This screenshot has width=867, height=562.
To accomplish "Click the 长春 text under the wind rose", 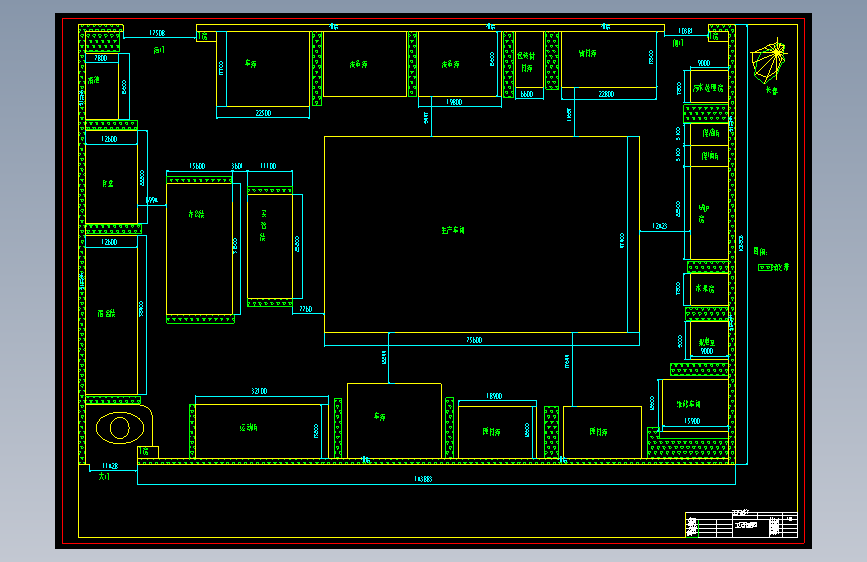I will pos(771,90).
